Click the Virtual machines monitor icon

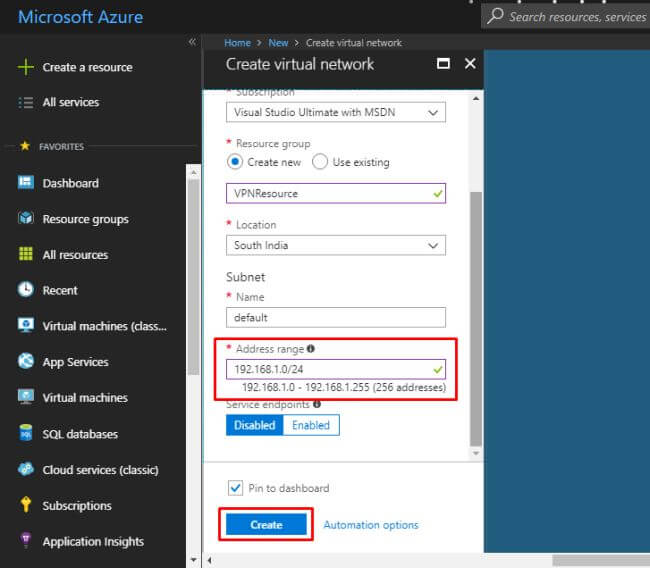pos(26,397)
